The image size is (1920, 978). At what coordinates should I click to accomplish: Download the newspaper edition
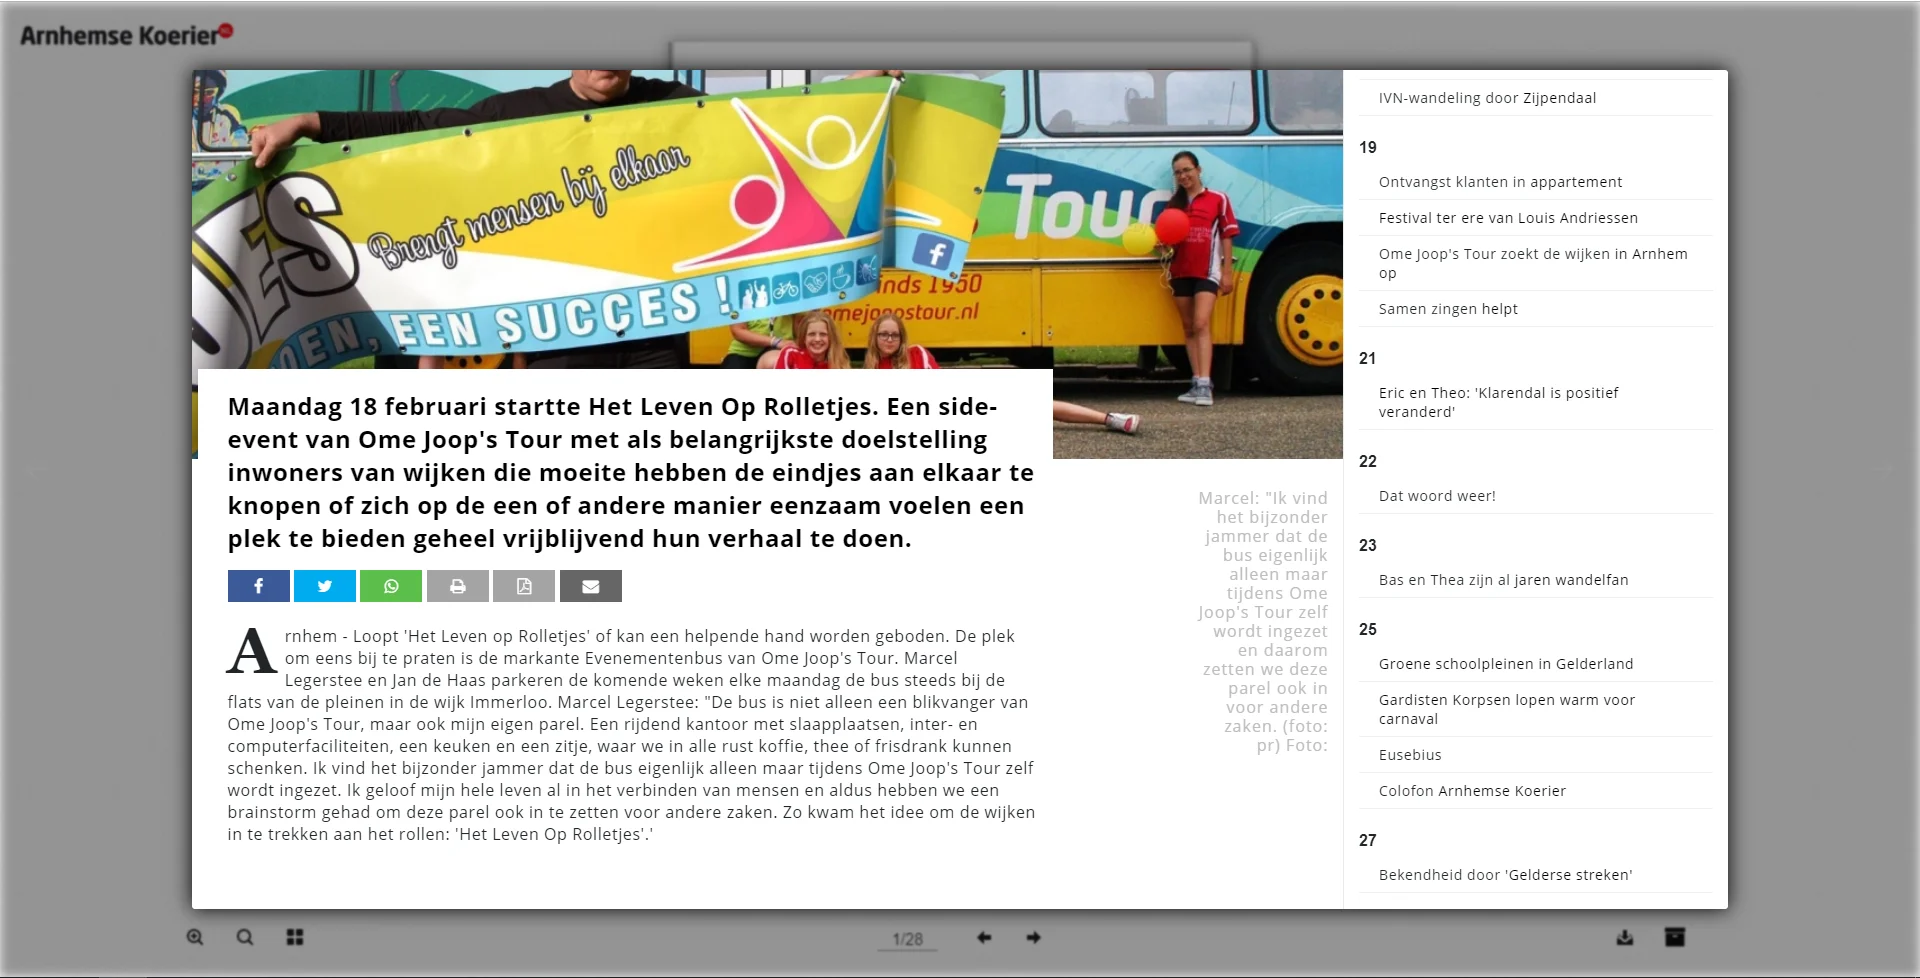[1626, 937]
